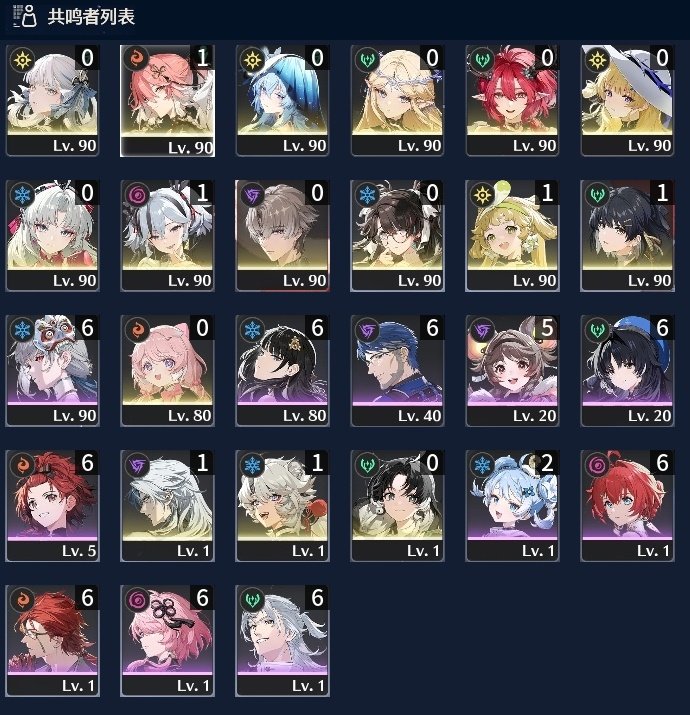Screen dimensions: 690x715
Task: Select the glasses-wearing Glacio character
Action: (397, 235)
